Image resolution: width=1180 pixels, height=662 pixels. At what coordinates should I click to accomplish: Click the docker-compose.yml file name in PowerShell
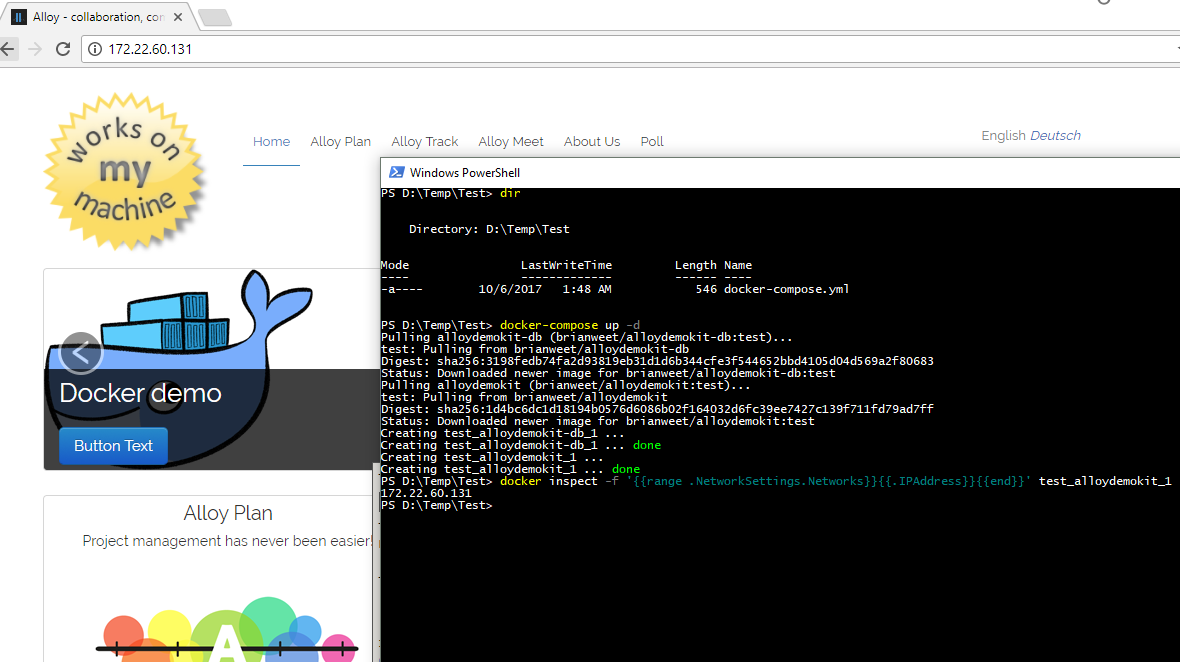click(x=786, y=289)
